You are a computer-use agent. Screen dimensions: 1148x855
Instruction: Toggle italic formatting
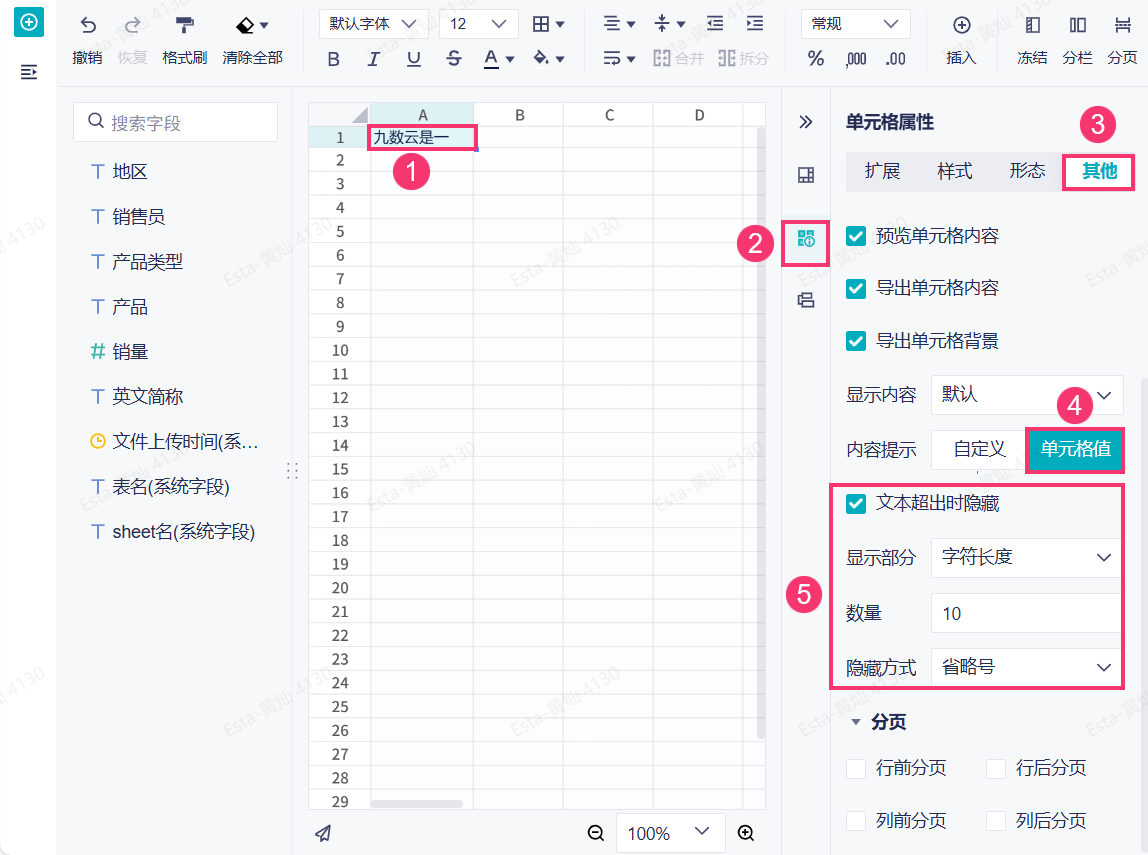[373, 59]
